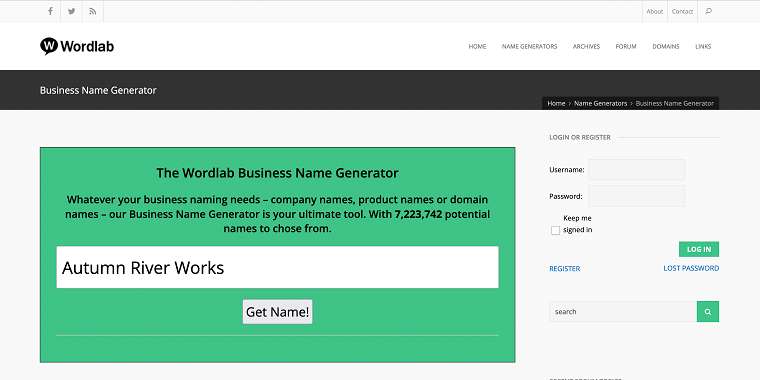The height and width of the screenshot is (380, 760).
Task: Open the Twitter icon link
Action: pyautogui.click(x=71, y=11)
